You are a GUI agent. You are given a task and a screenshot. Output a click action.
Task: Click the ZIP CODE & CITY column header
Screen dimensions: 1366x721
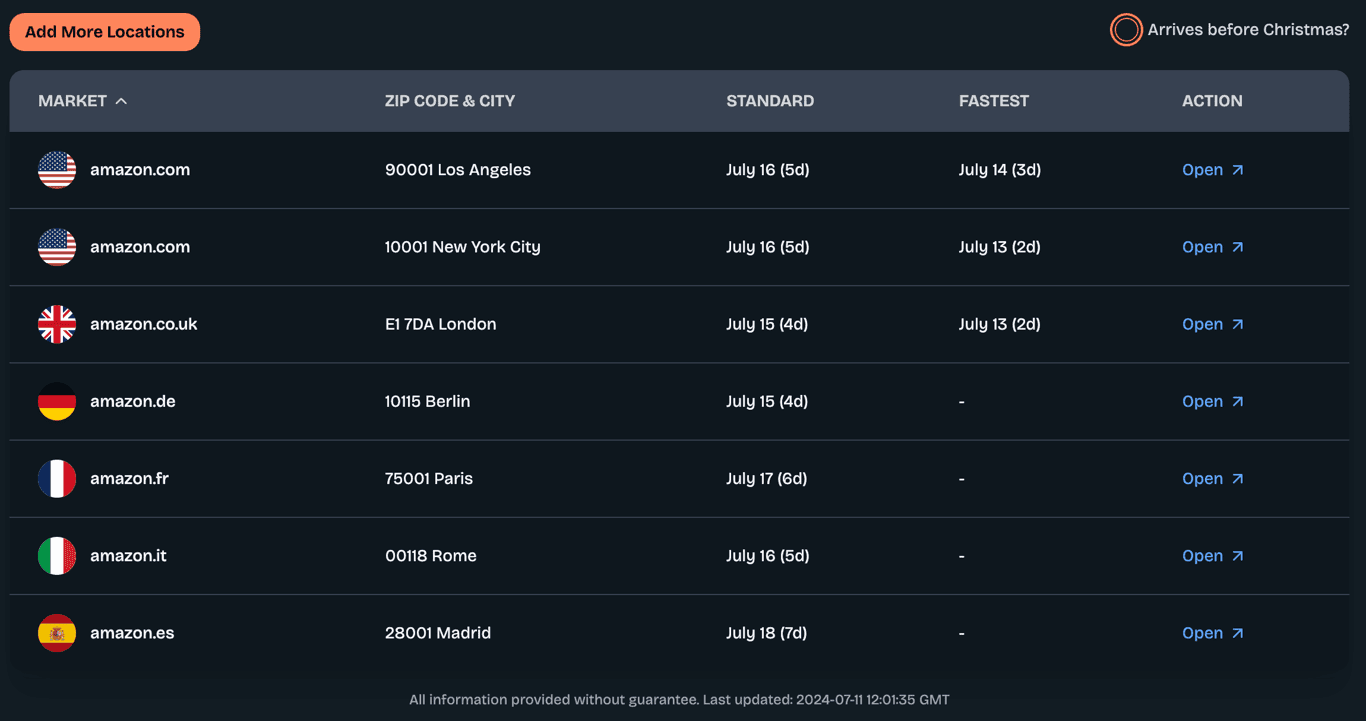(x=450, y=101)
